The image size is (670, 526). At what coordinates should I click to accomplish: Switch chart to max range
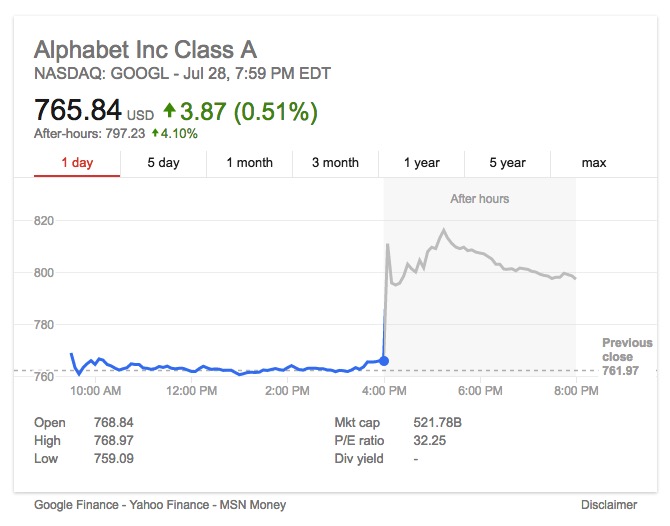[x=594, y=163]
